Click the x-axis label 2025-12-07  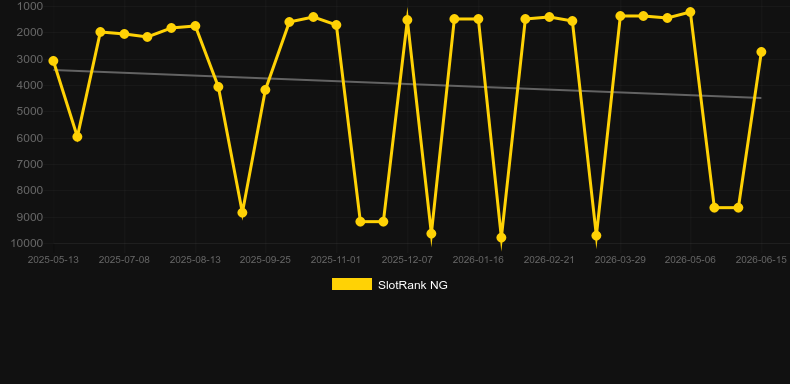pyautogui.click(x=407, y=260)
